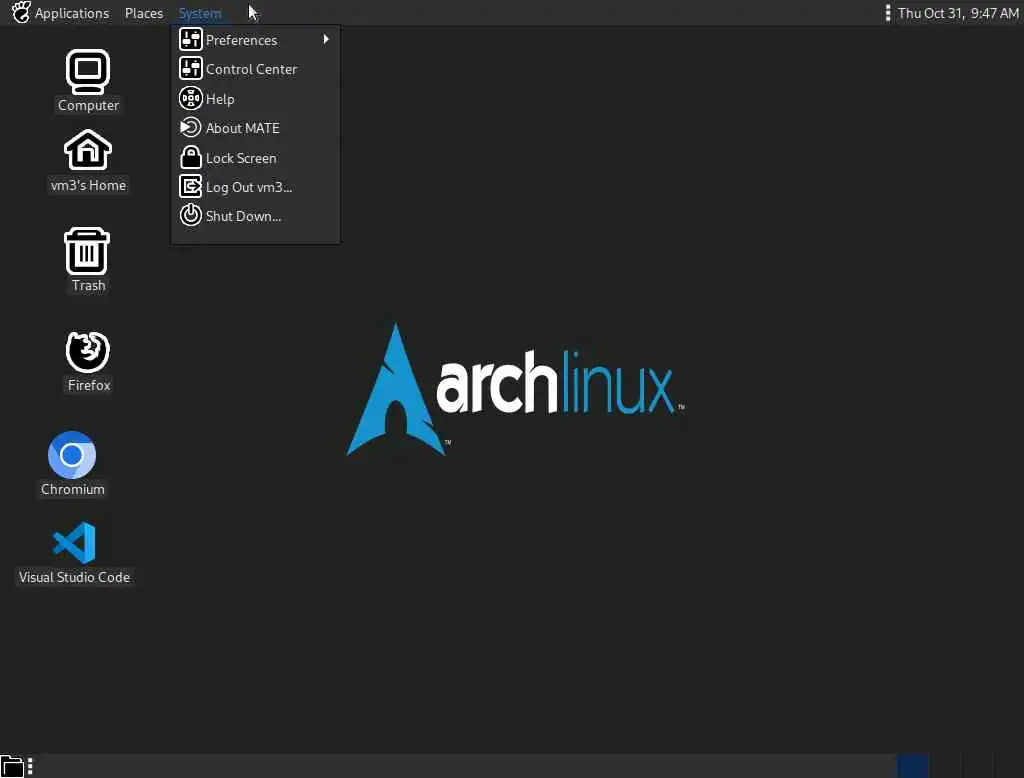Click the Lock Screen padlock icon

[x=191, y=157]
